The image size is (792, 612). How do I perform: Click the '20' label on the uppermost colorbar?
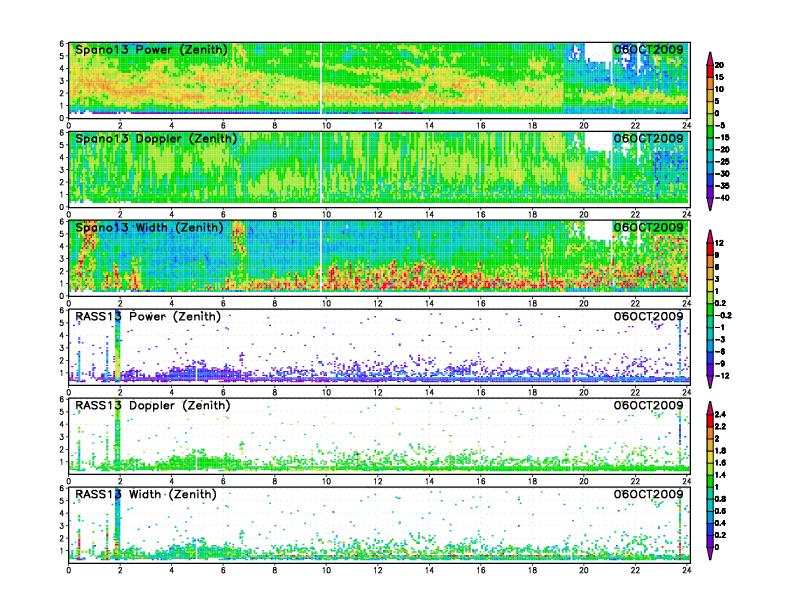[719, 65]
